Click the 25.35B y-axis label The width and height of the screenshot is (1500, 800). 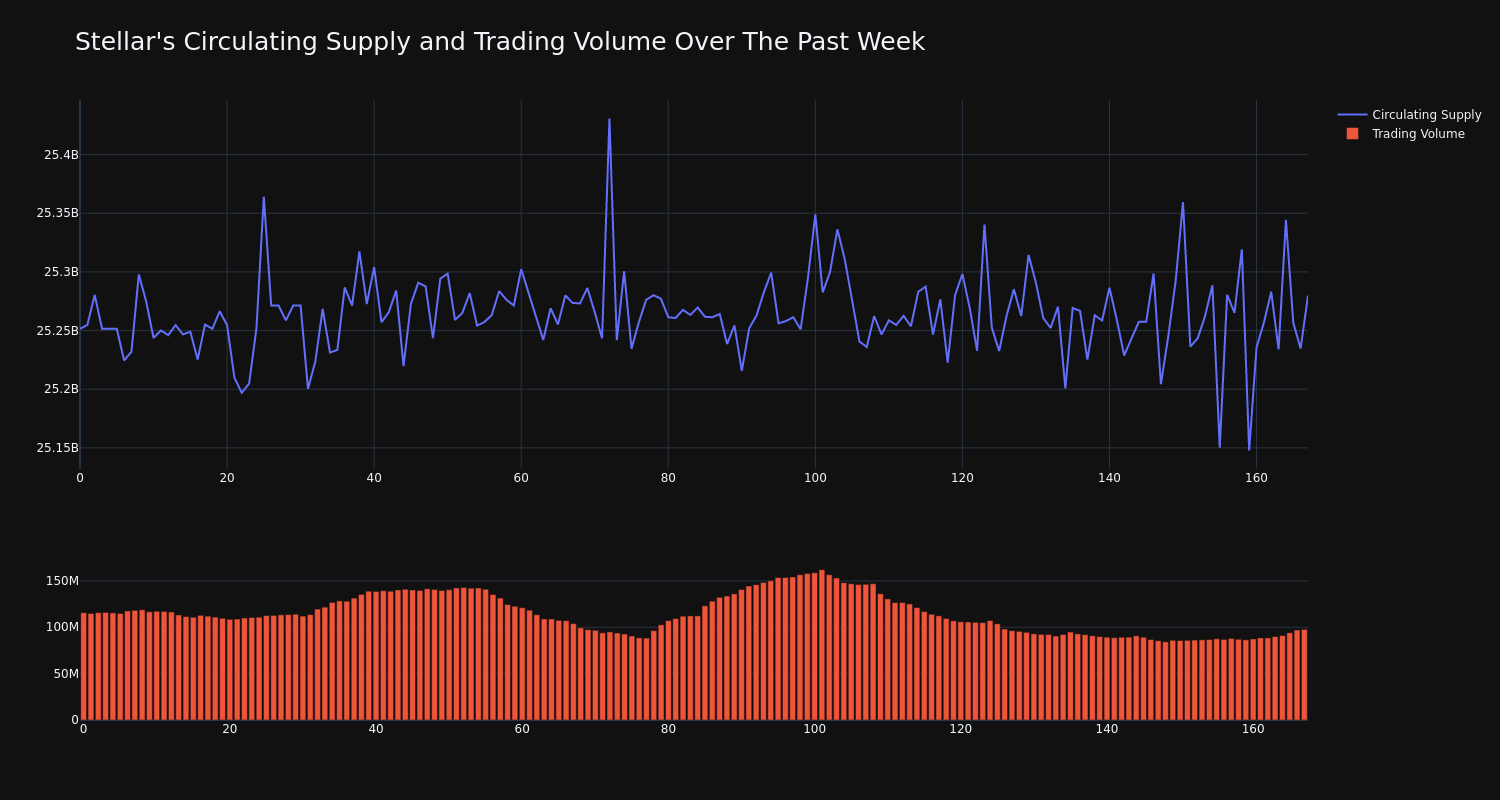coord(57,213)
